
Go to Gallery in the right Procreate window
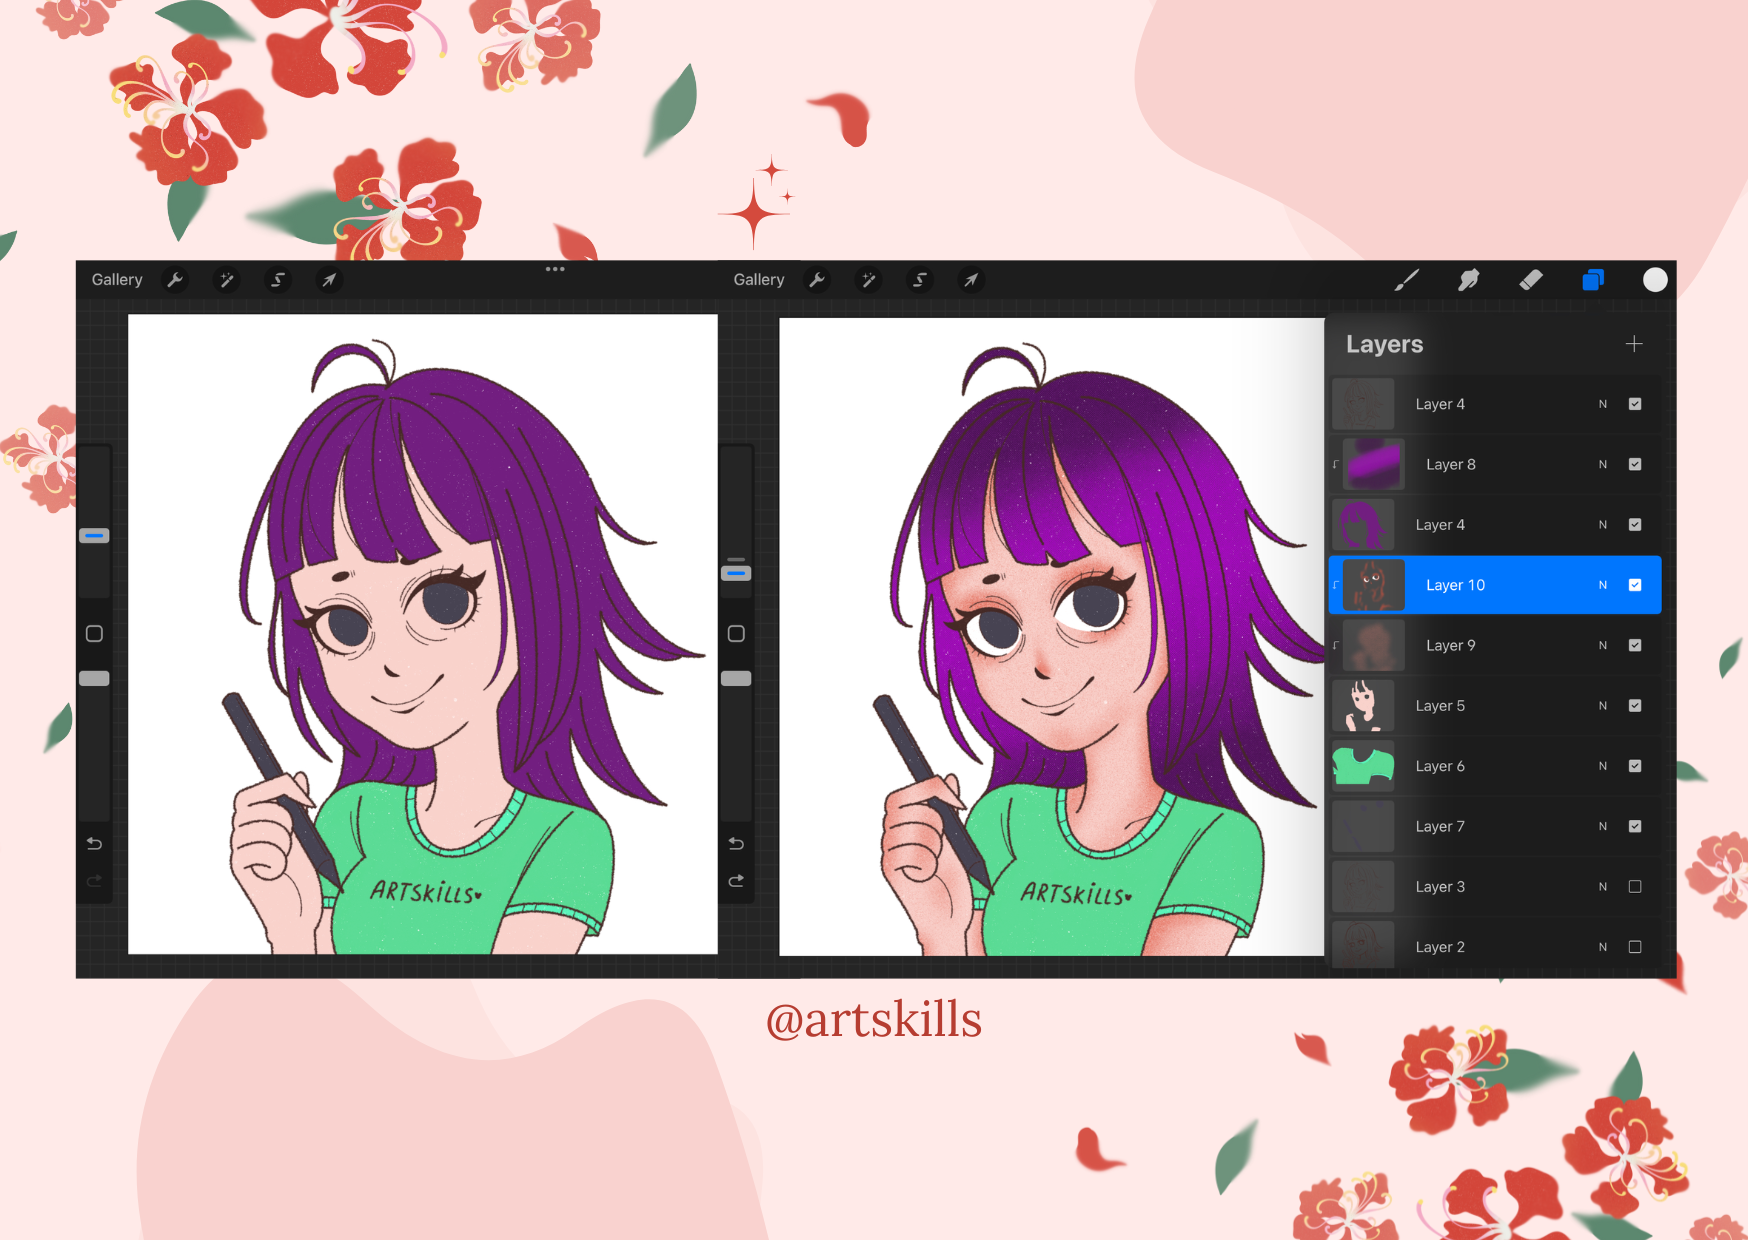(x=759, y=280)
